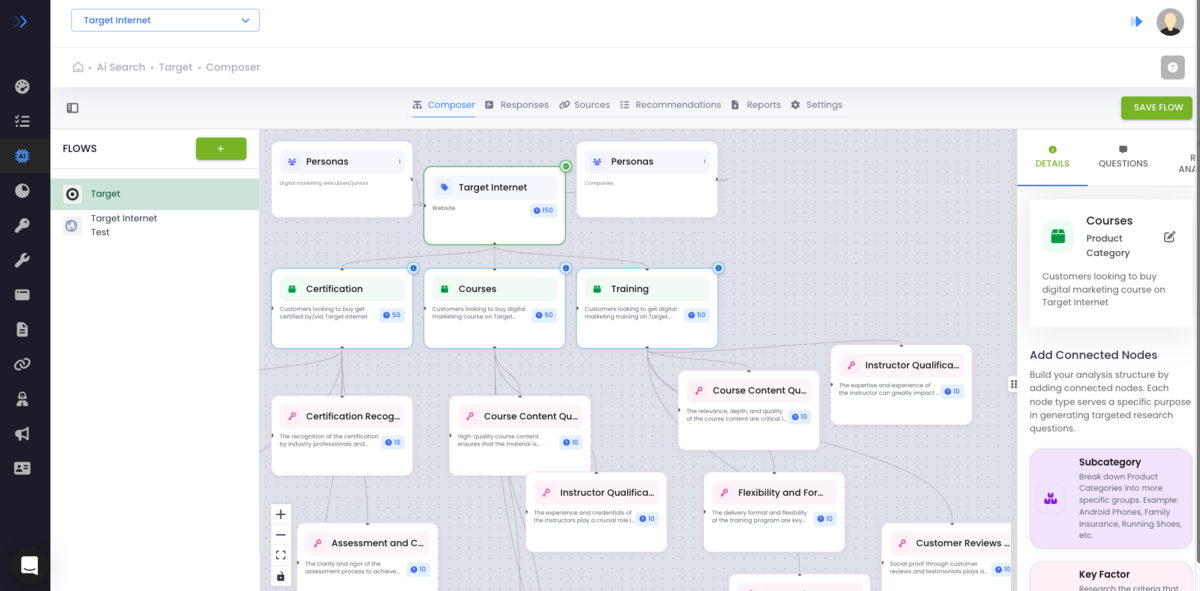Select the Certification category node

tap(342, 308)
